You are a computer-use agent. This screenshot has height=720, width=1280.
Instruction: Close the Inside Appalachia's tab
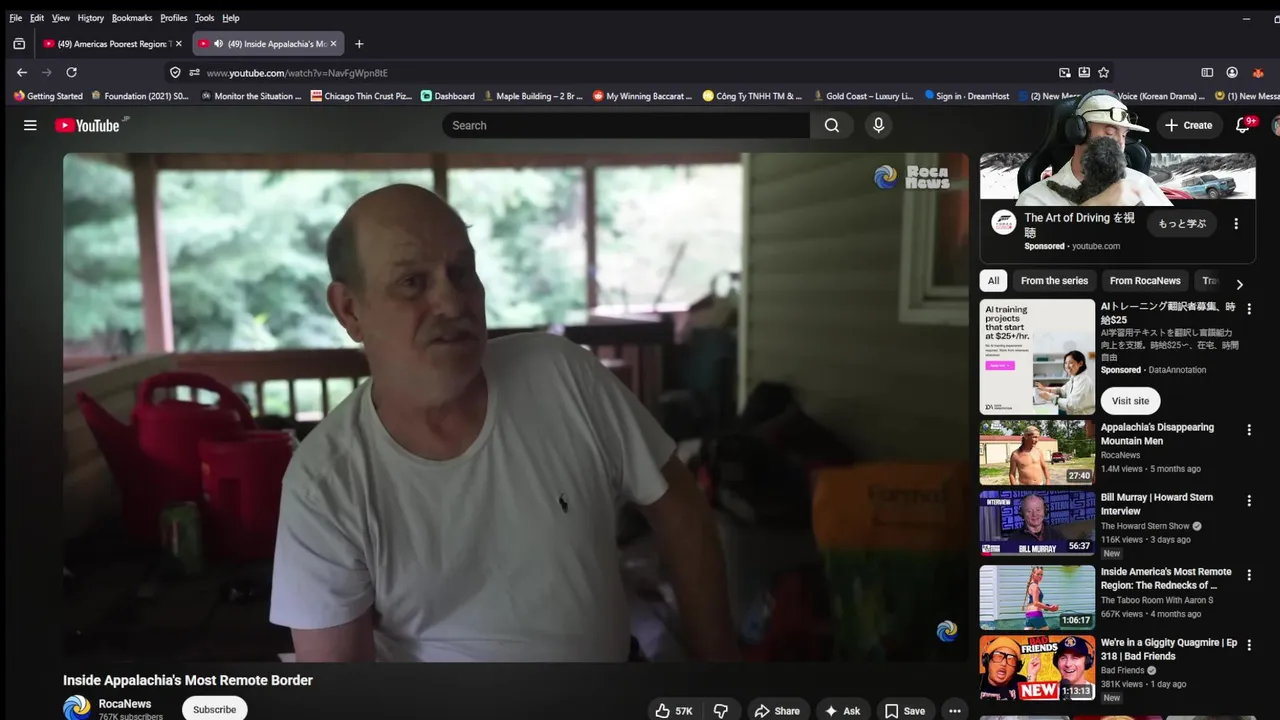tap(333, 44)
